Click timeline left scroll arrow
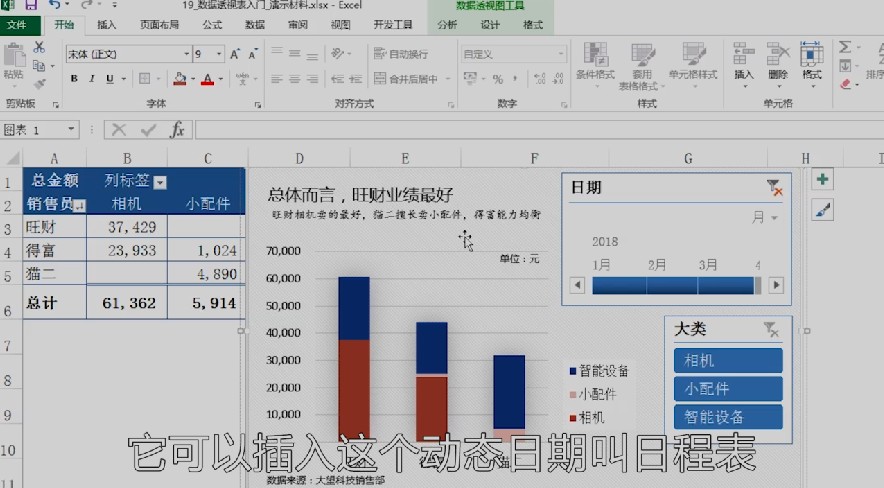 577,285
